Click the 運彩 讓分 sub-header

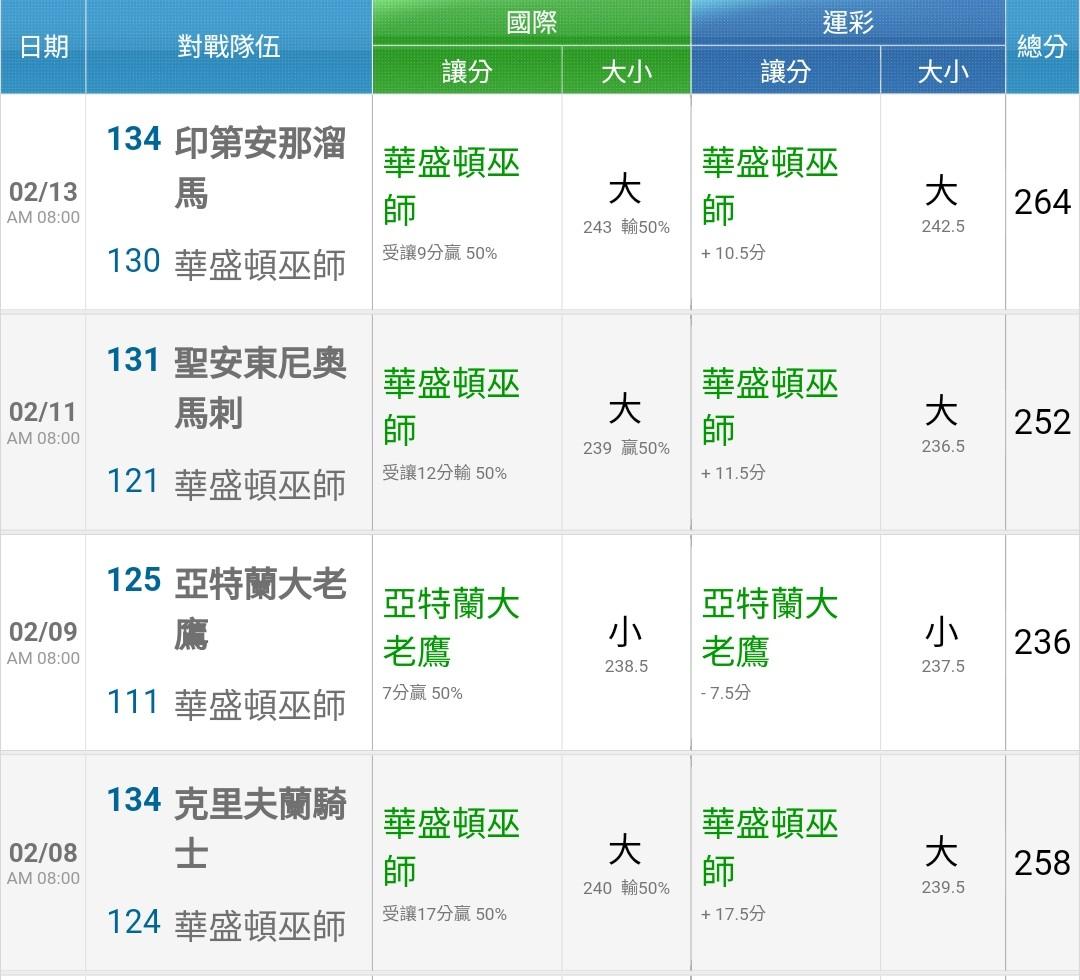tap(785, 71)
